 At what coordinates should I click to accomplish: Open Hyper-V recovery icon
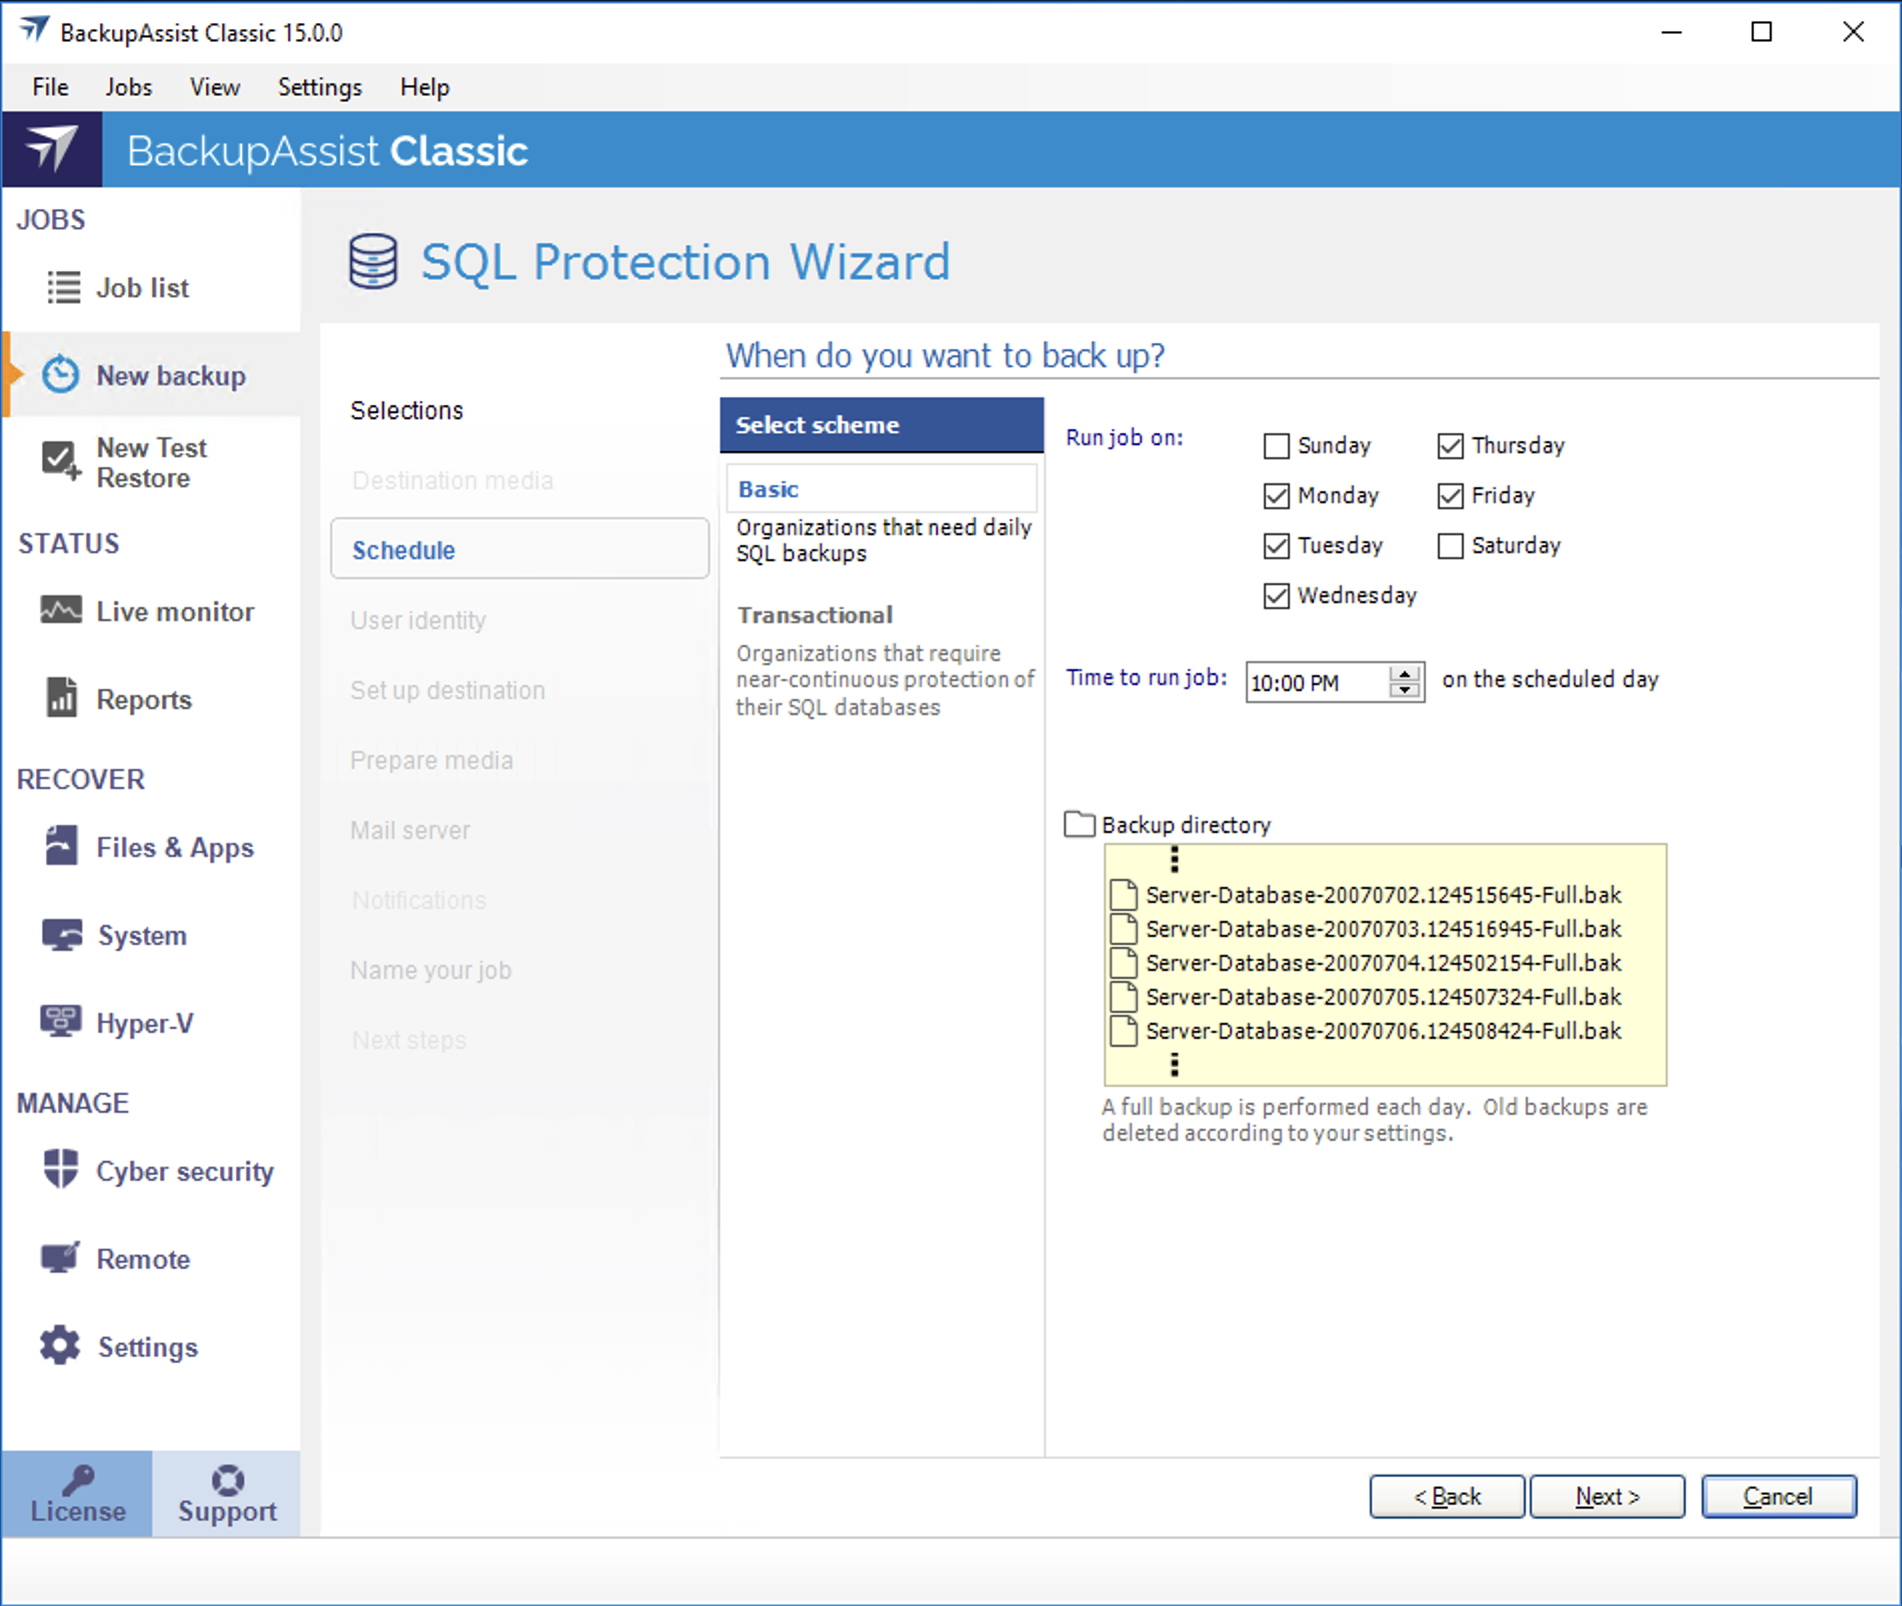pos(61,1021)
